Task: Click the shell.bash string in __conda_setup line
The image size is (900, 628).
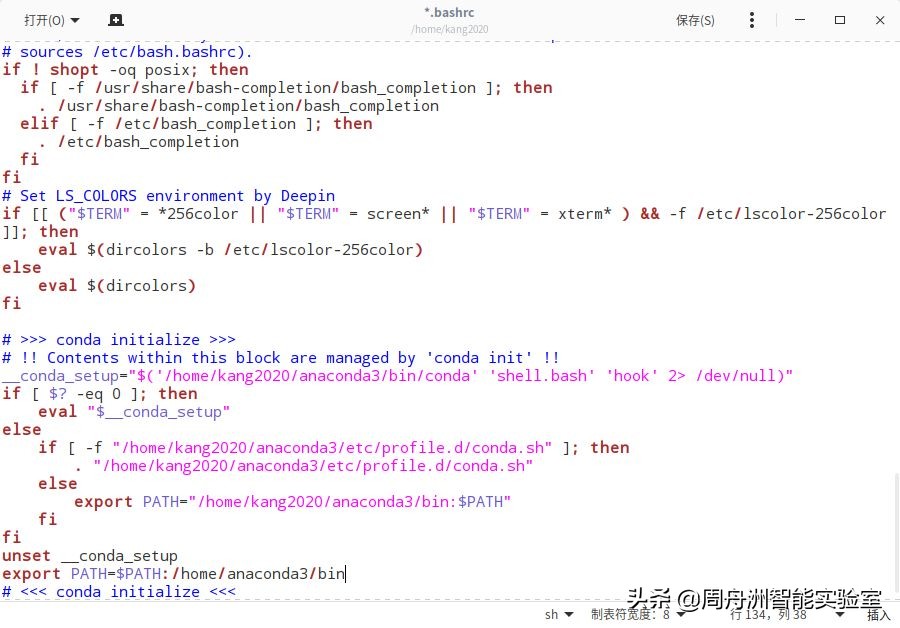Action: (541, 375)
